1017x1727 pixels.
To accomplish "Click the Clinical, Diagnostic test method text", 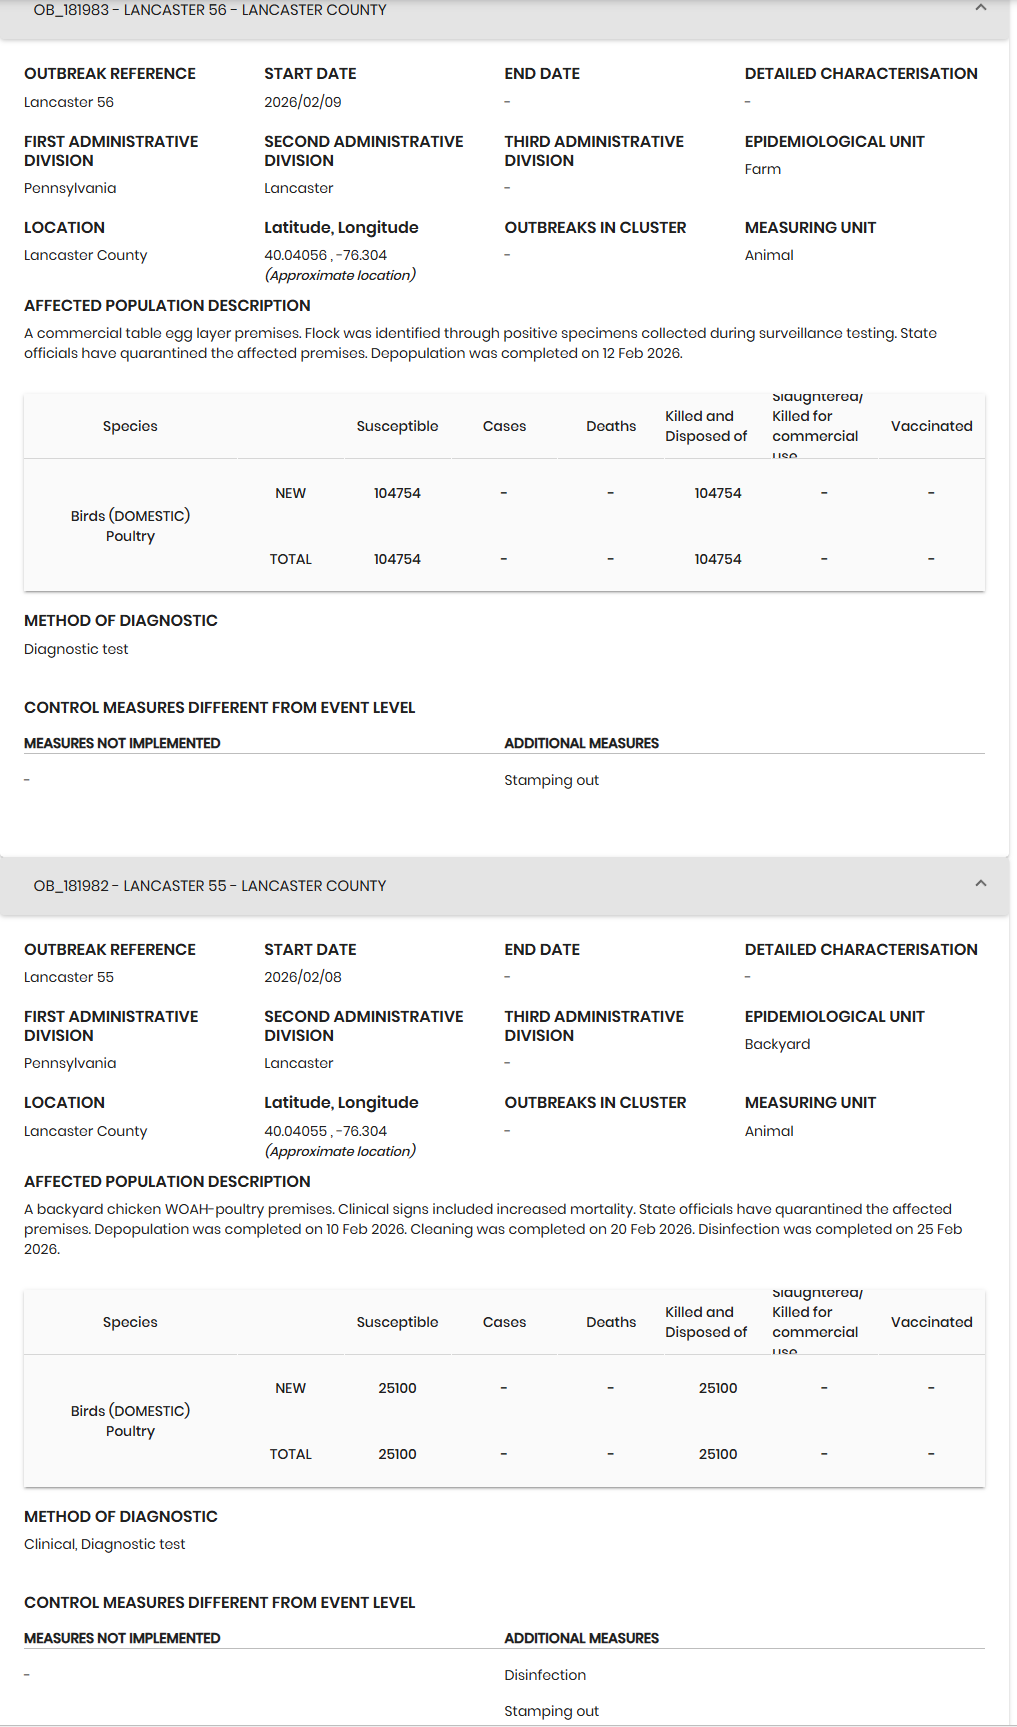I will [x=105, y=1544].
